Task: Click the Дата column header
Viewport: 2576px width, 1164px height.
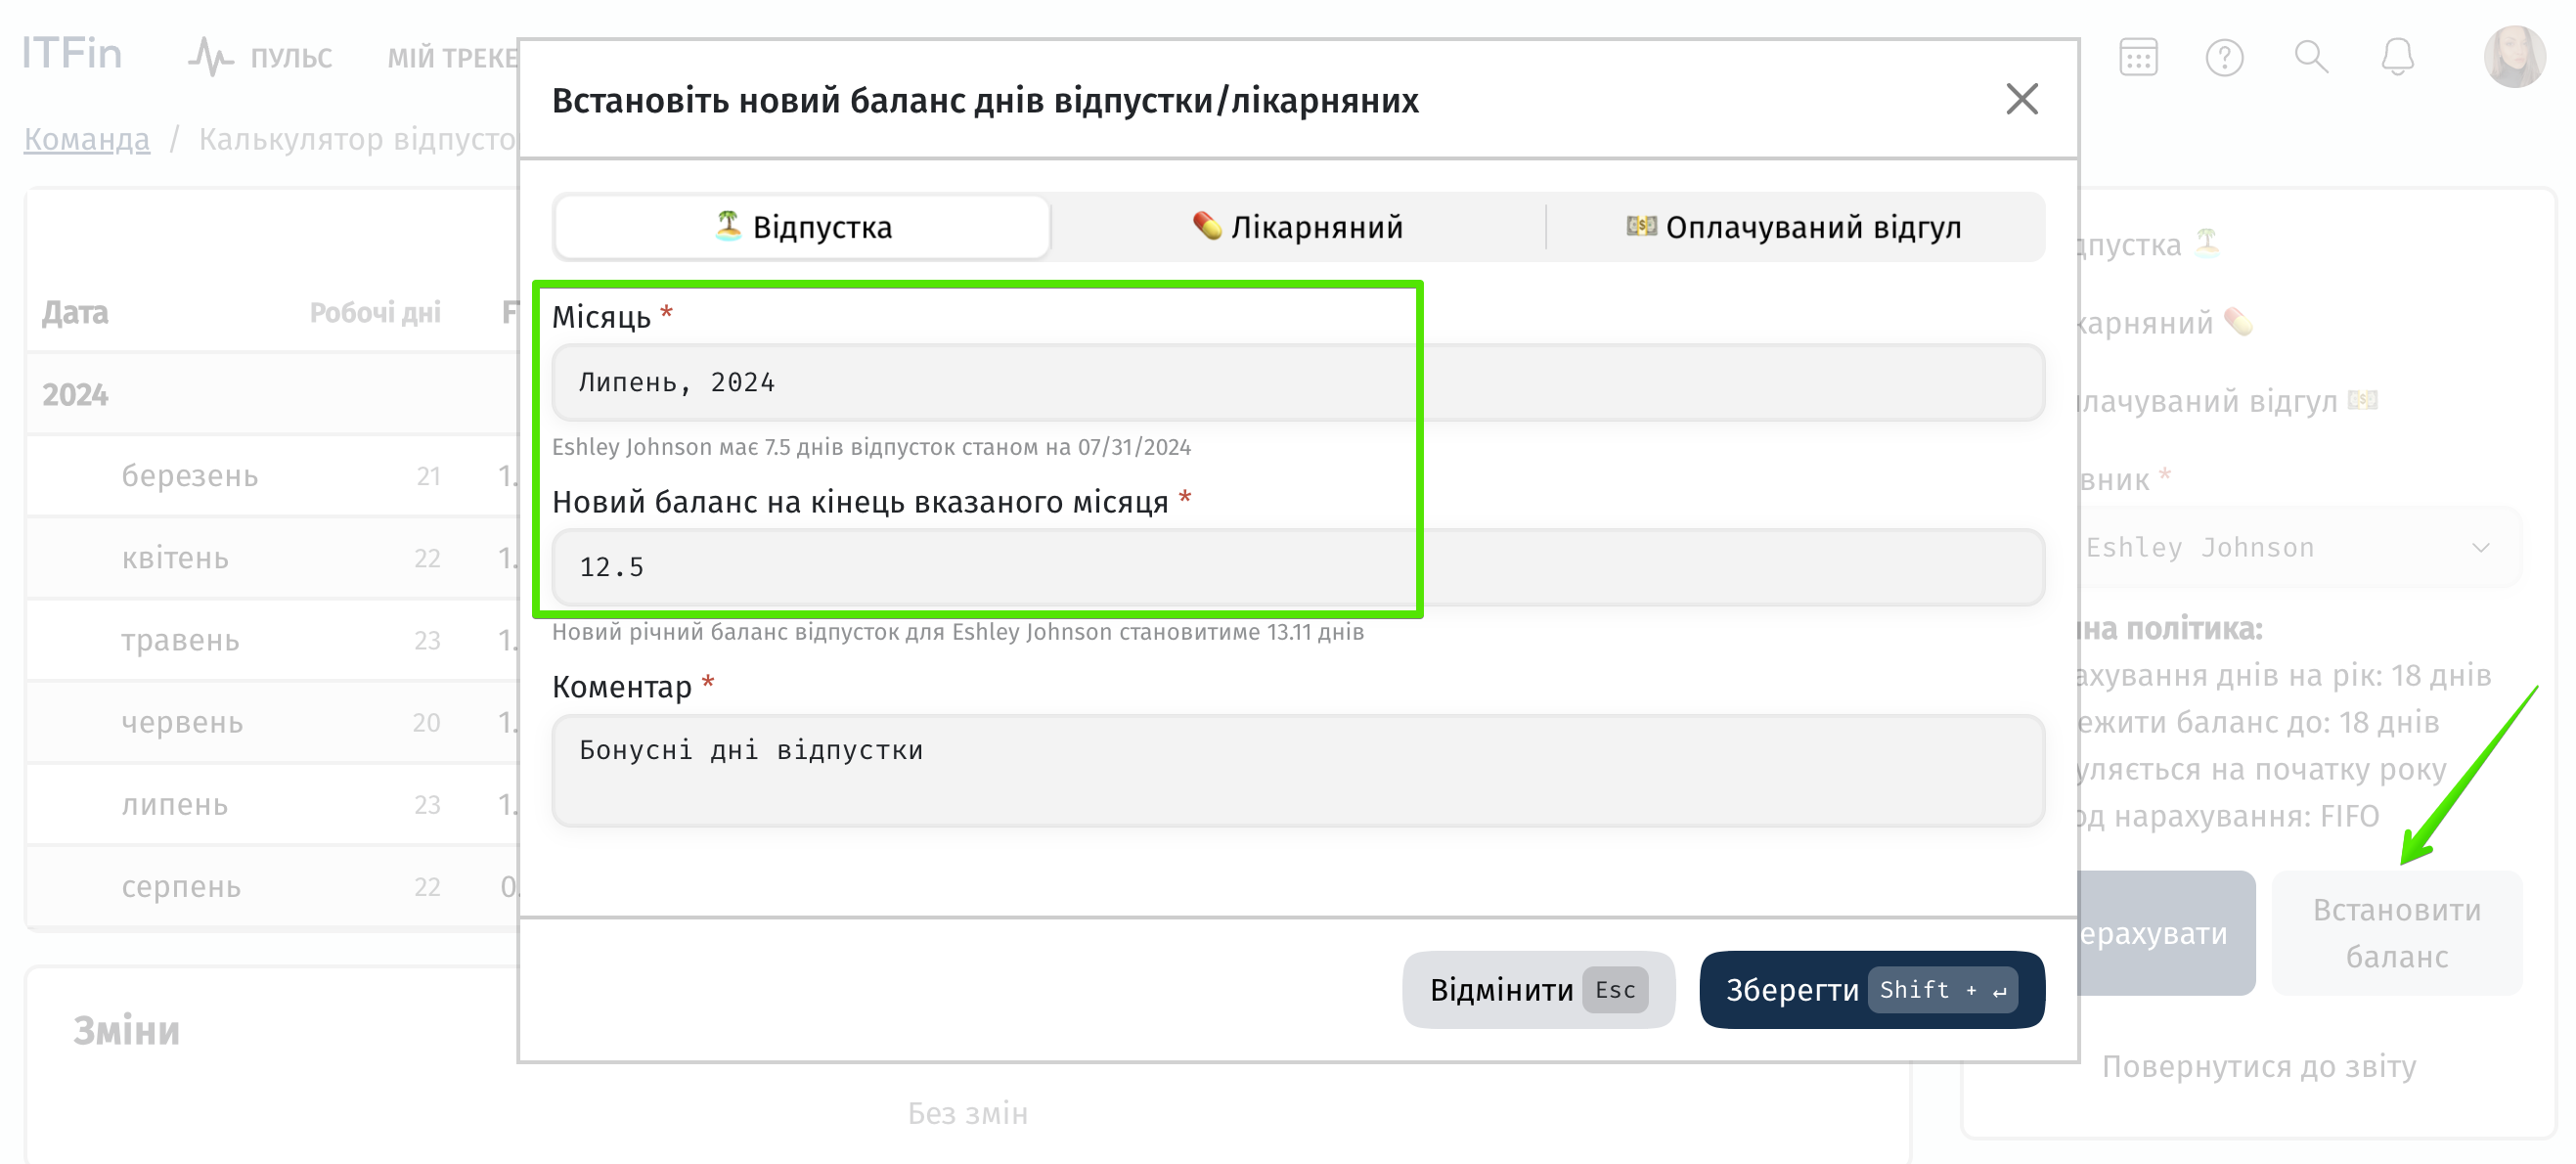Action: coord(75,313)
